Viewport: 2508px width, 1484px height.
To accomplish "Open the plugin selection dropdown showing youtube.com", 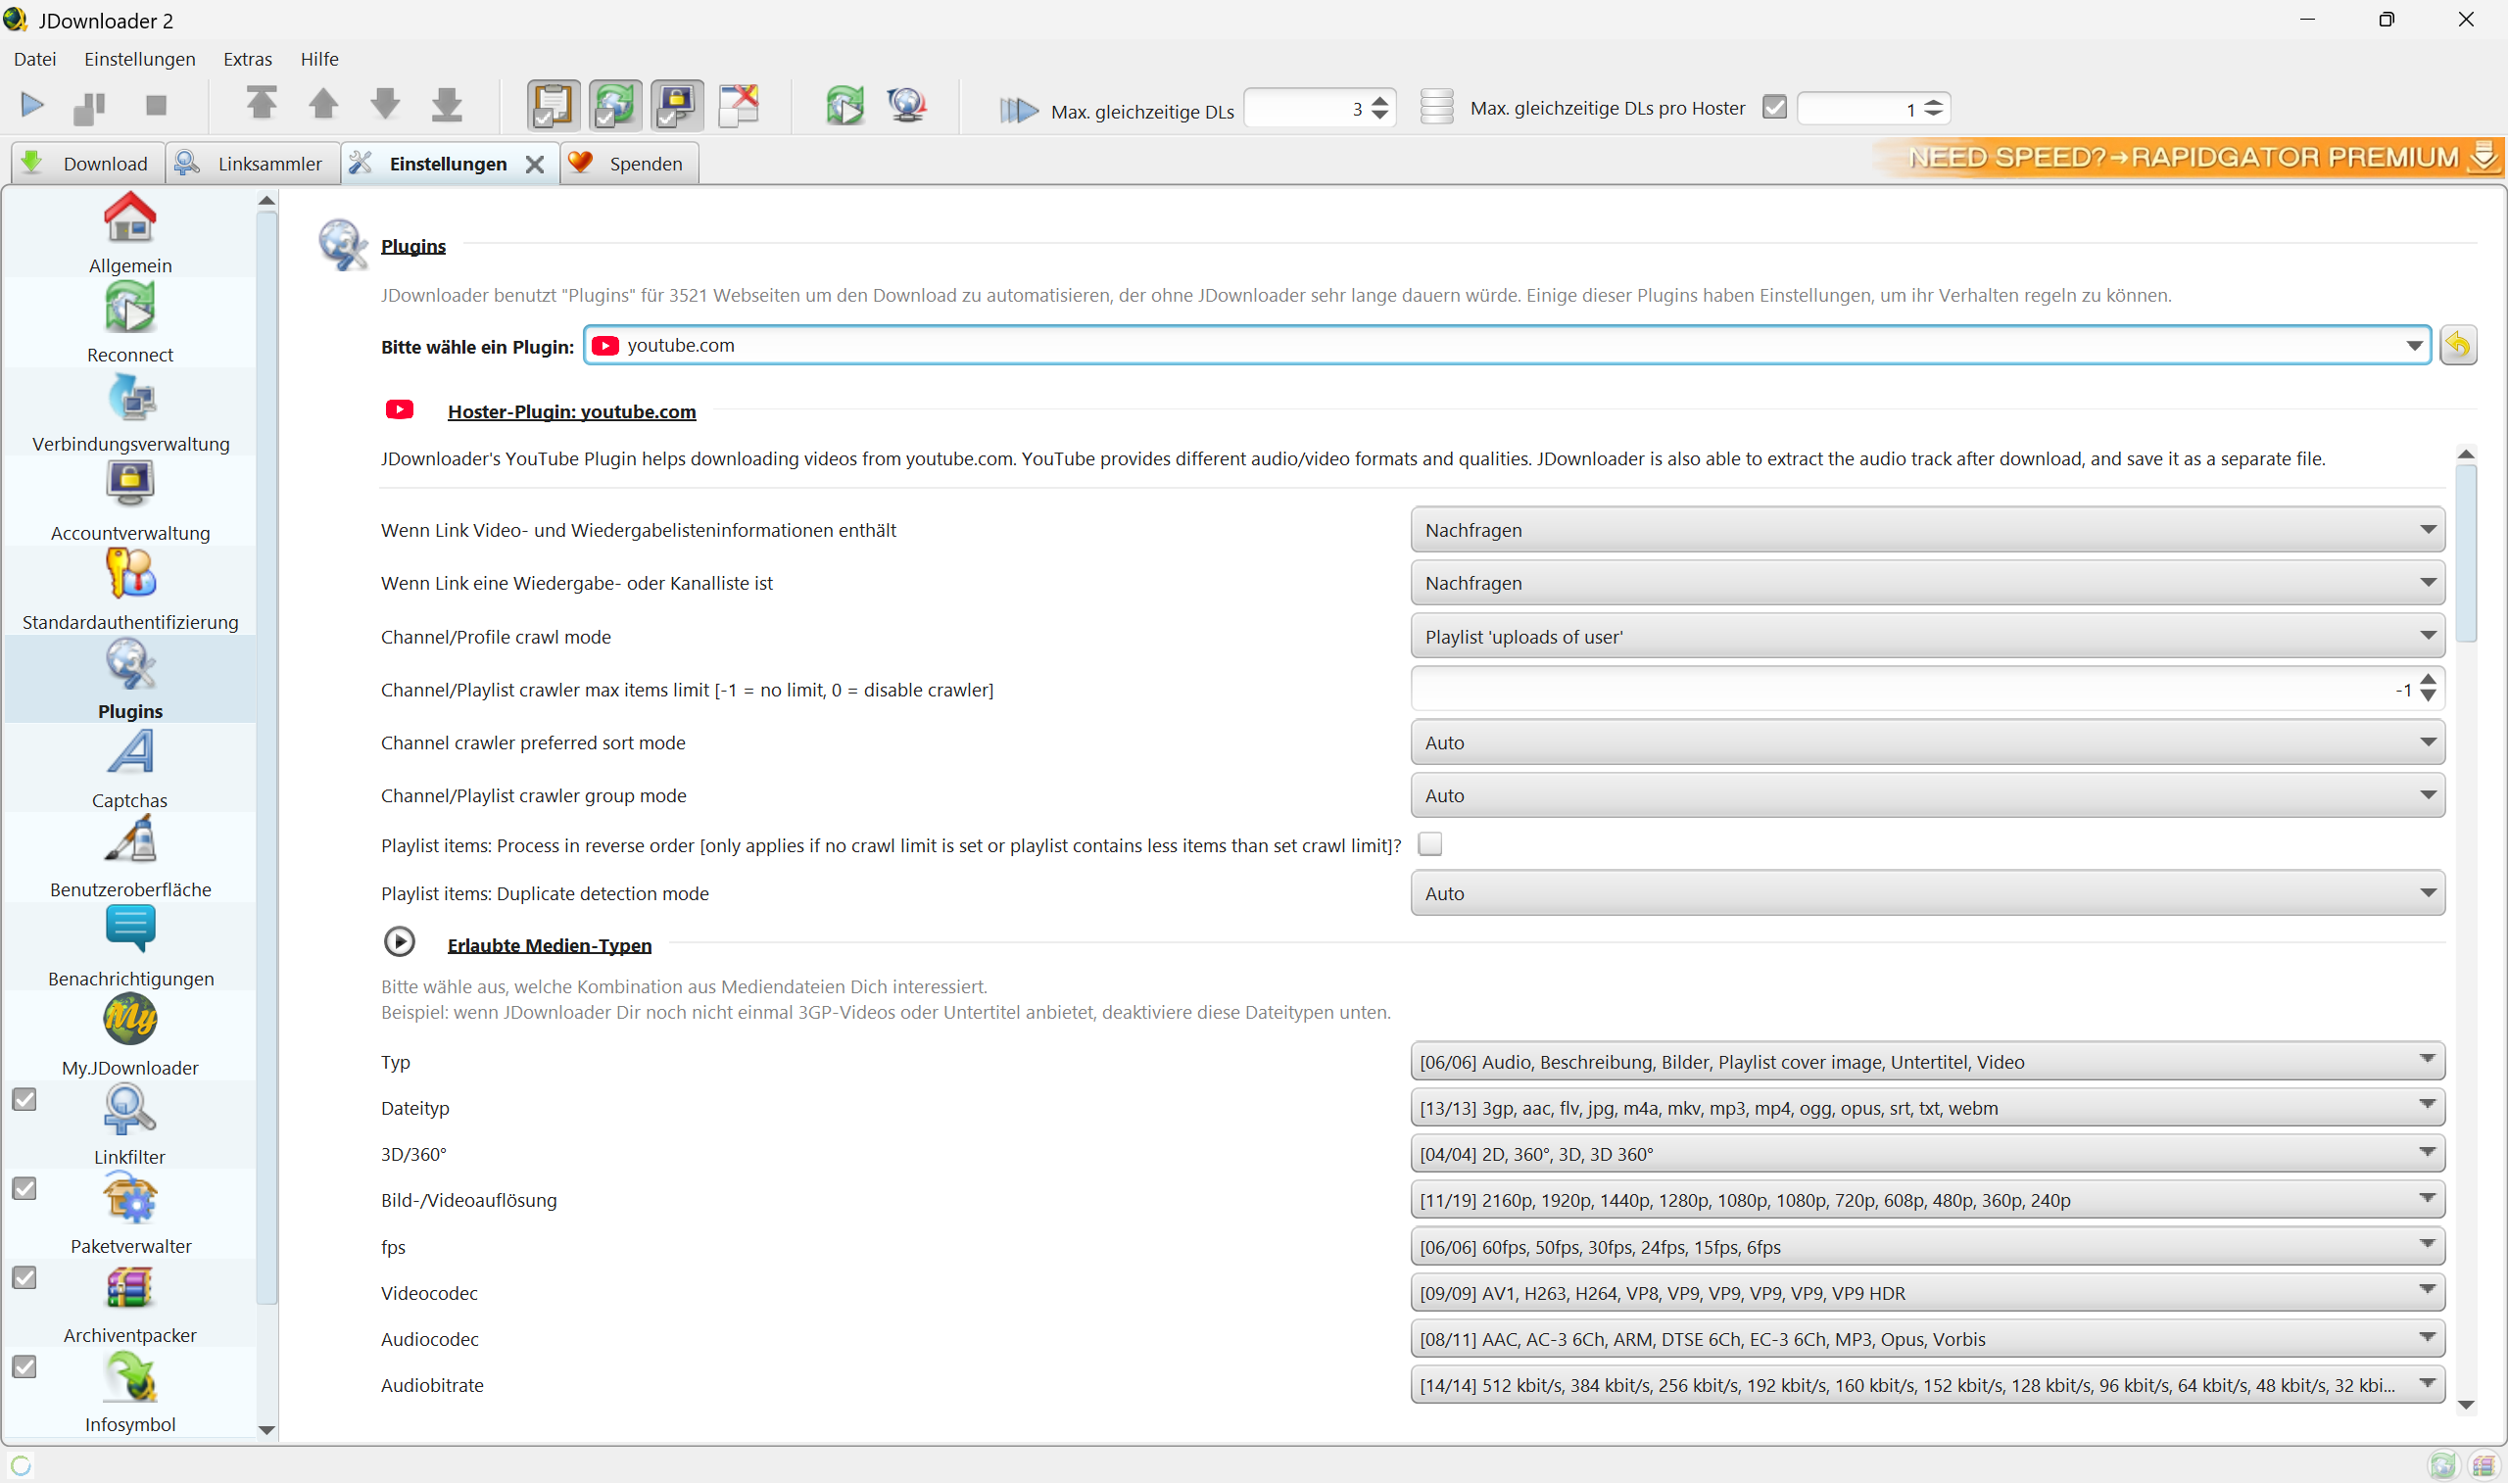I will pos(1507,345).
